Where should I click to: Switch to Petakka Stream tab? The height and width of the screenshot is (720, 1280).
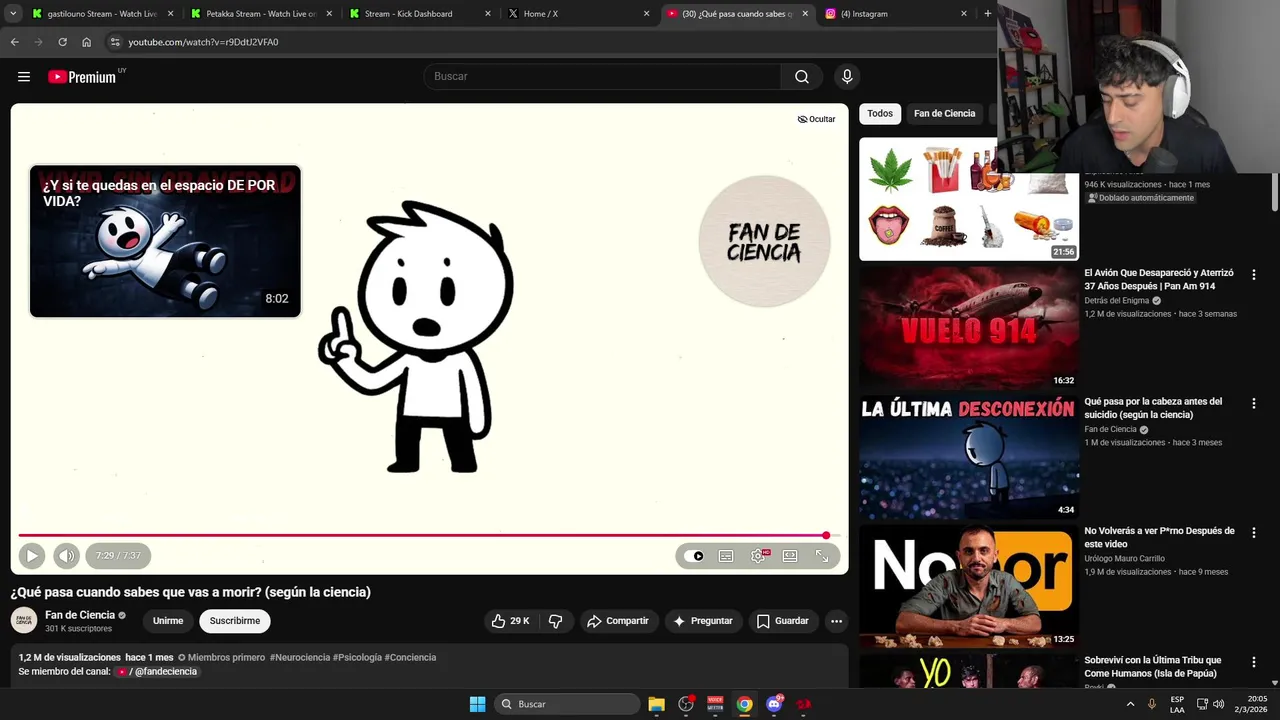point(261,14)
